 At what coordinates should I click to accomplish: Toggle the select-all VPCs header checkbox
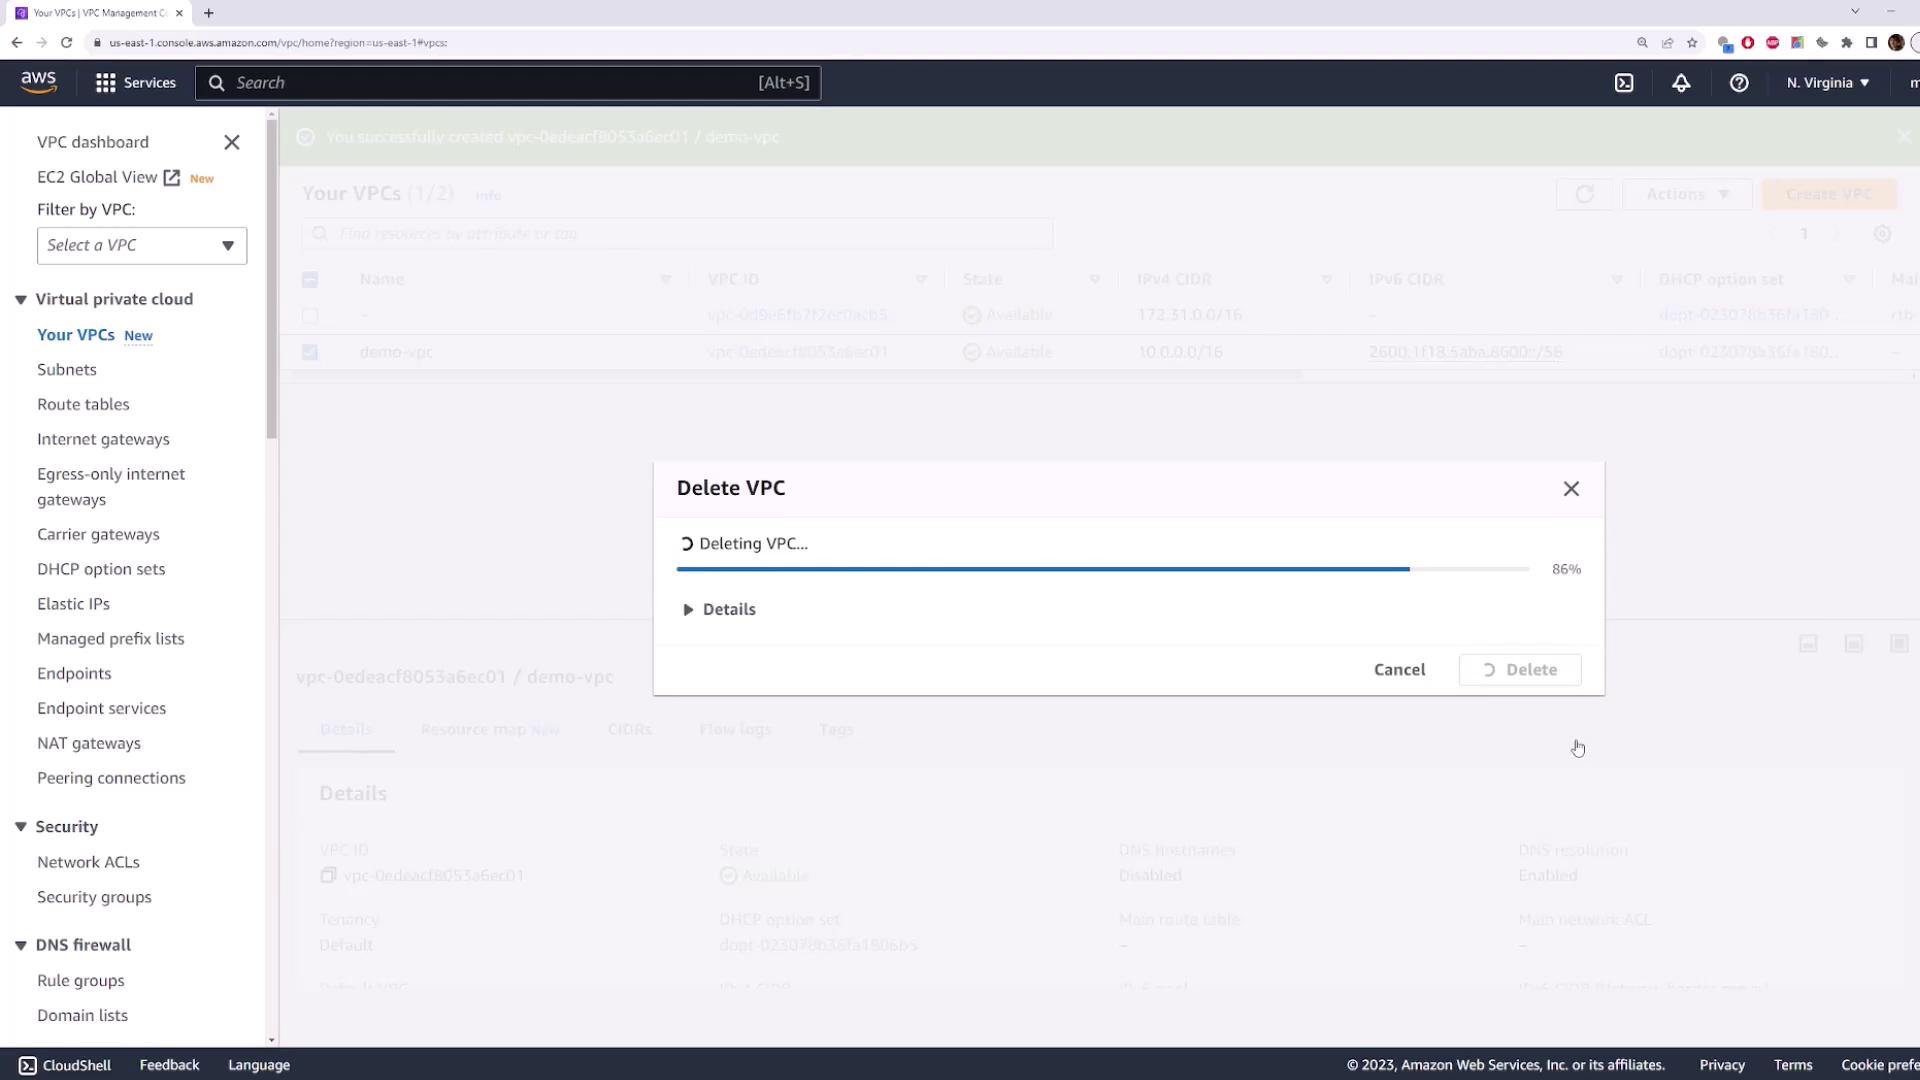tap(310, 280)
